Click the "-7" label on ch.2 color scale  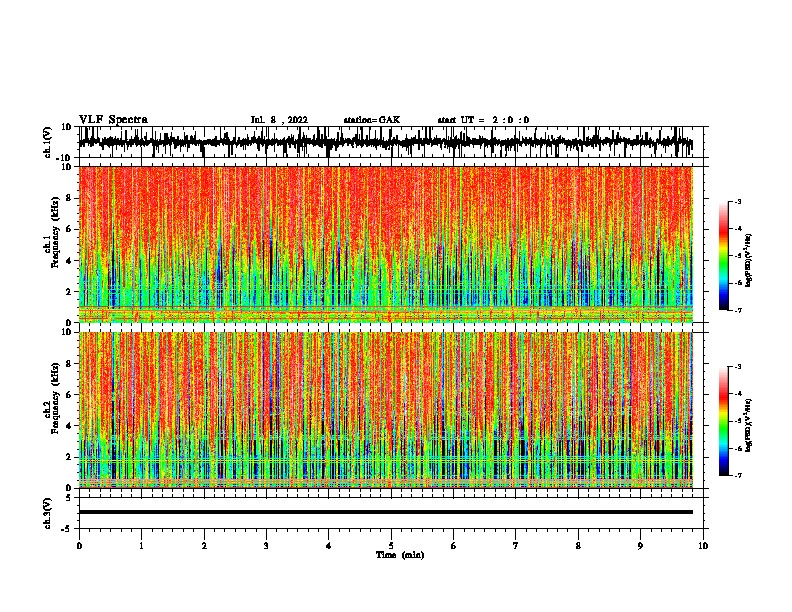pos(737,476)
